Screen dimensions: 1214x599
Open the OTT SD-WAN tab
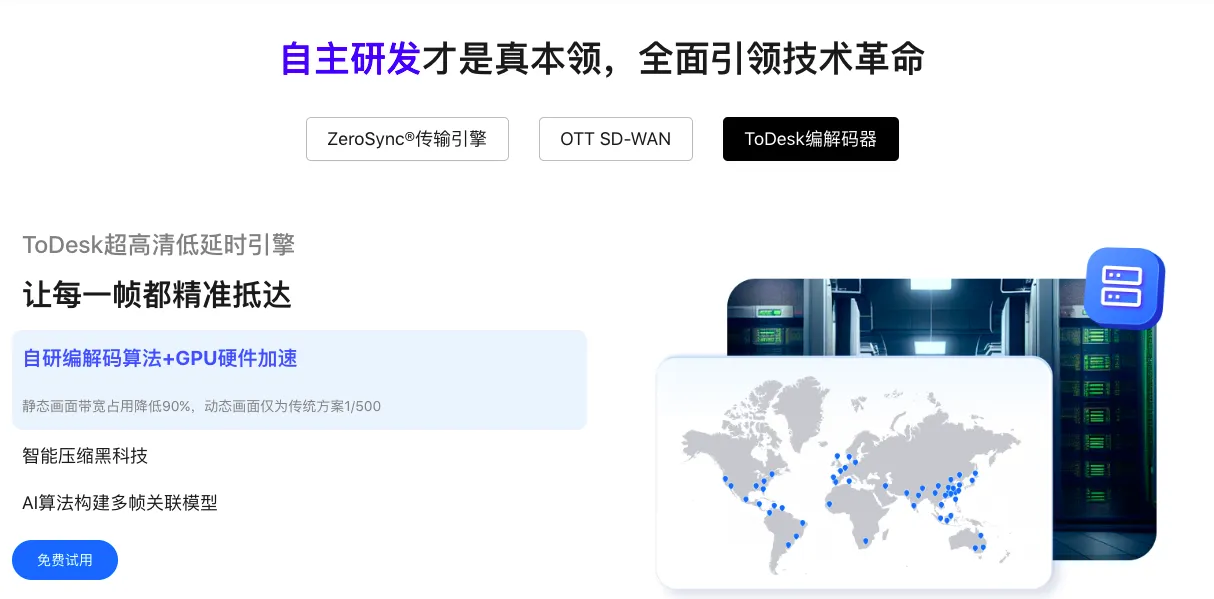pyautogui.click(x=616, y=139)
